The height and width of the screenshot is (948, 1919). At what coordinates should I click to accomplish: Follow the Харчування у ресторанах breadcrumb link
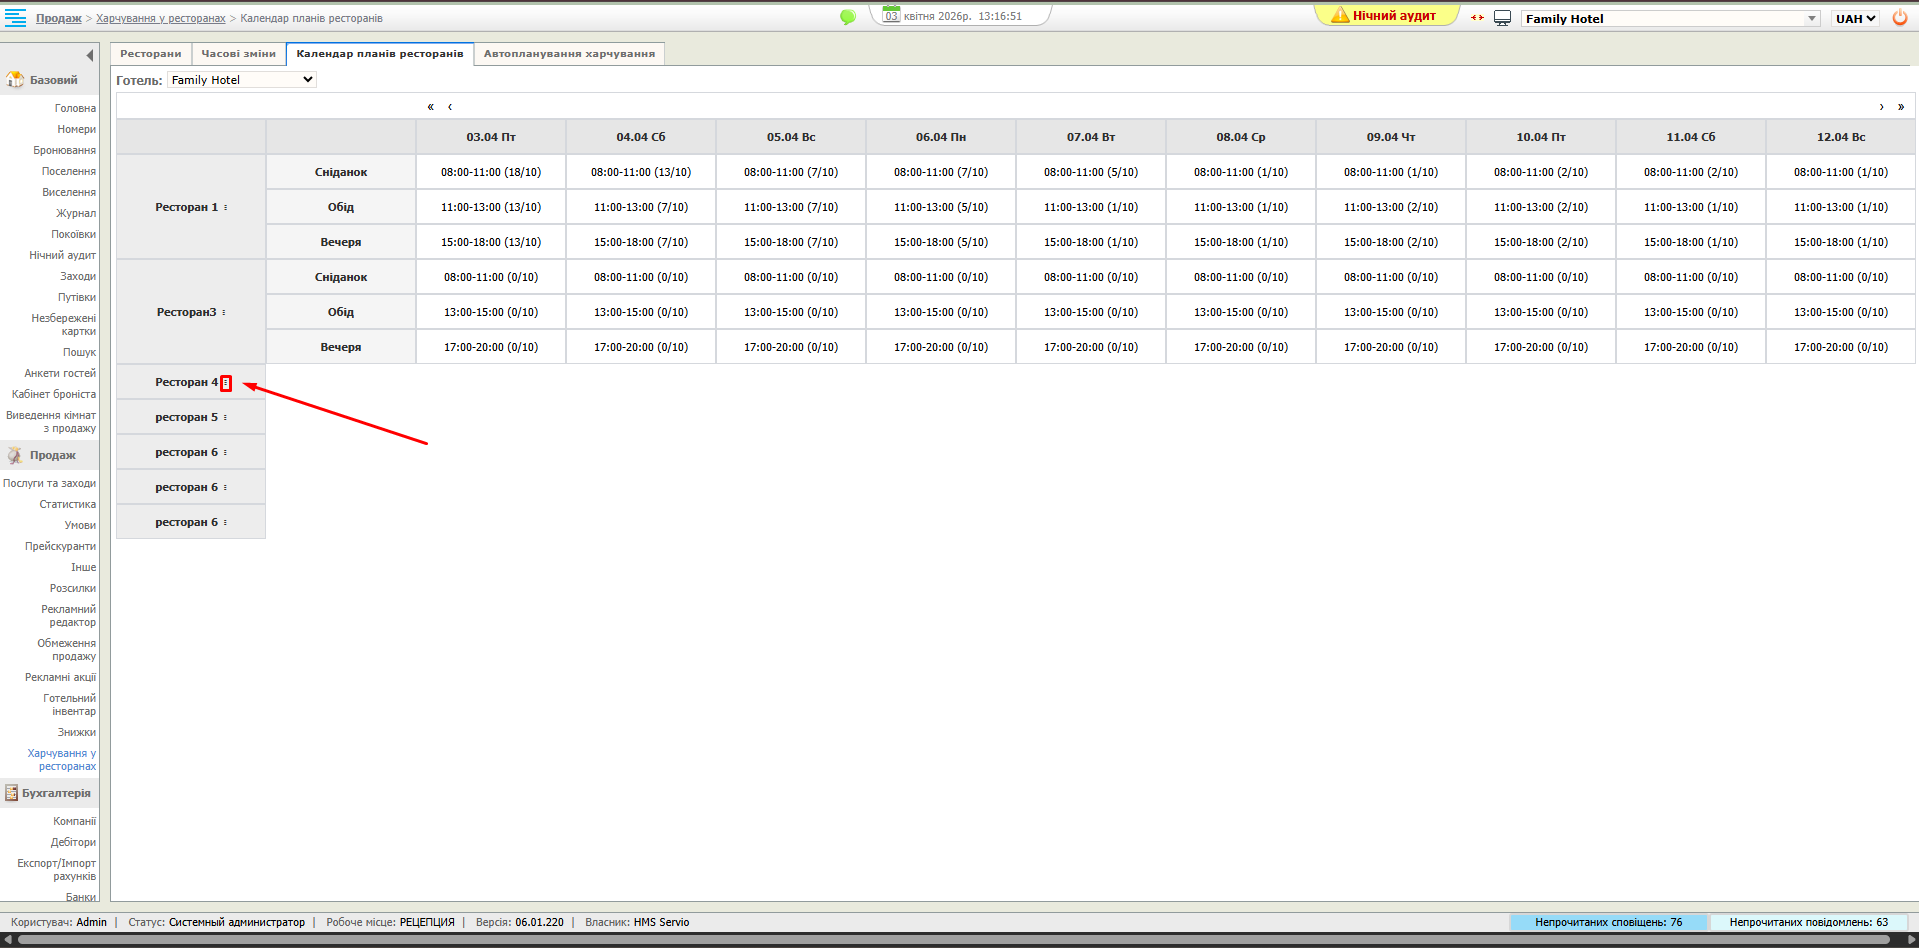[160, 18]
